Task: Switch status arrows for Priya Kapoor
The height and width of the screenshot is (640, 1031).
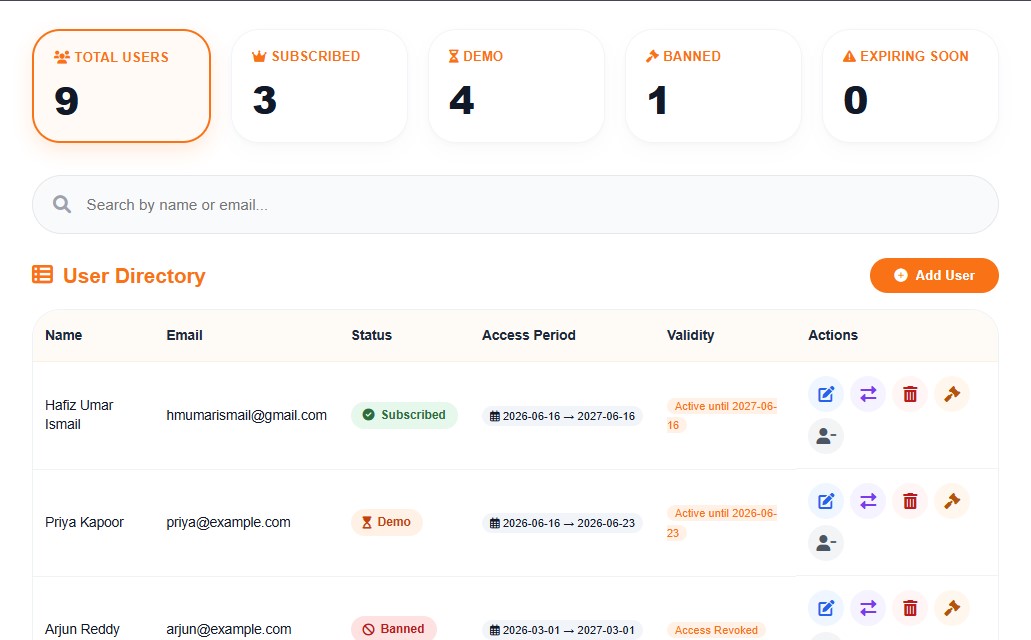Action: point(868,501)
